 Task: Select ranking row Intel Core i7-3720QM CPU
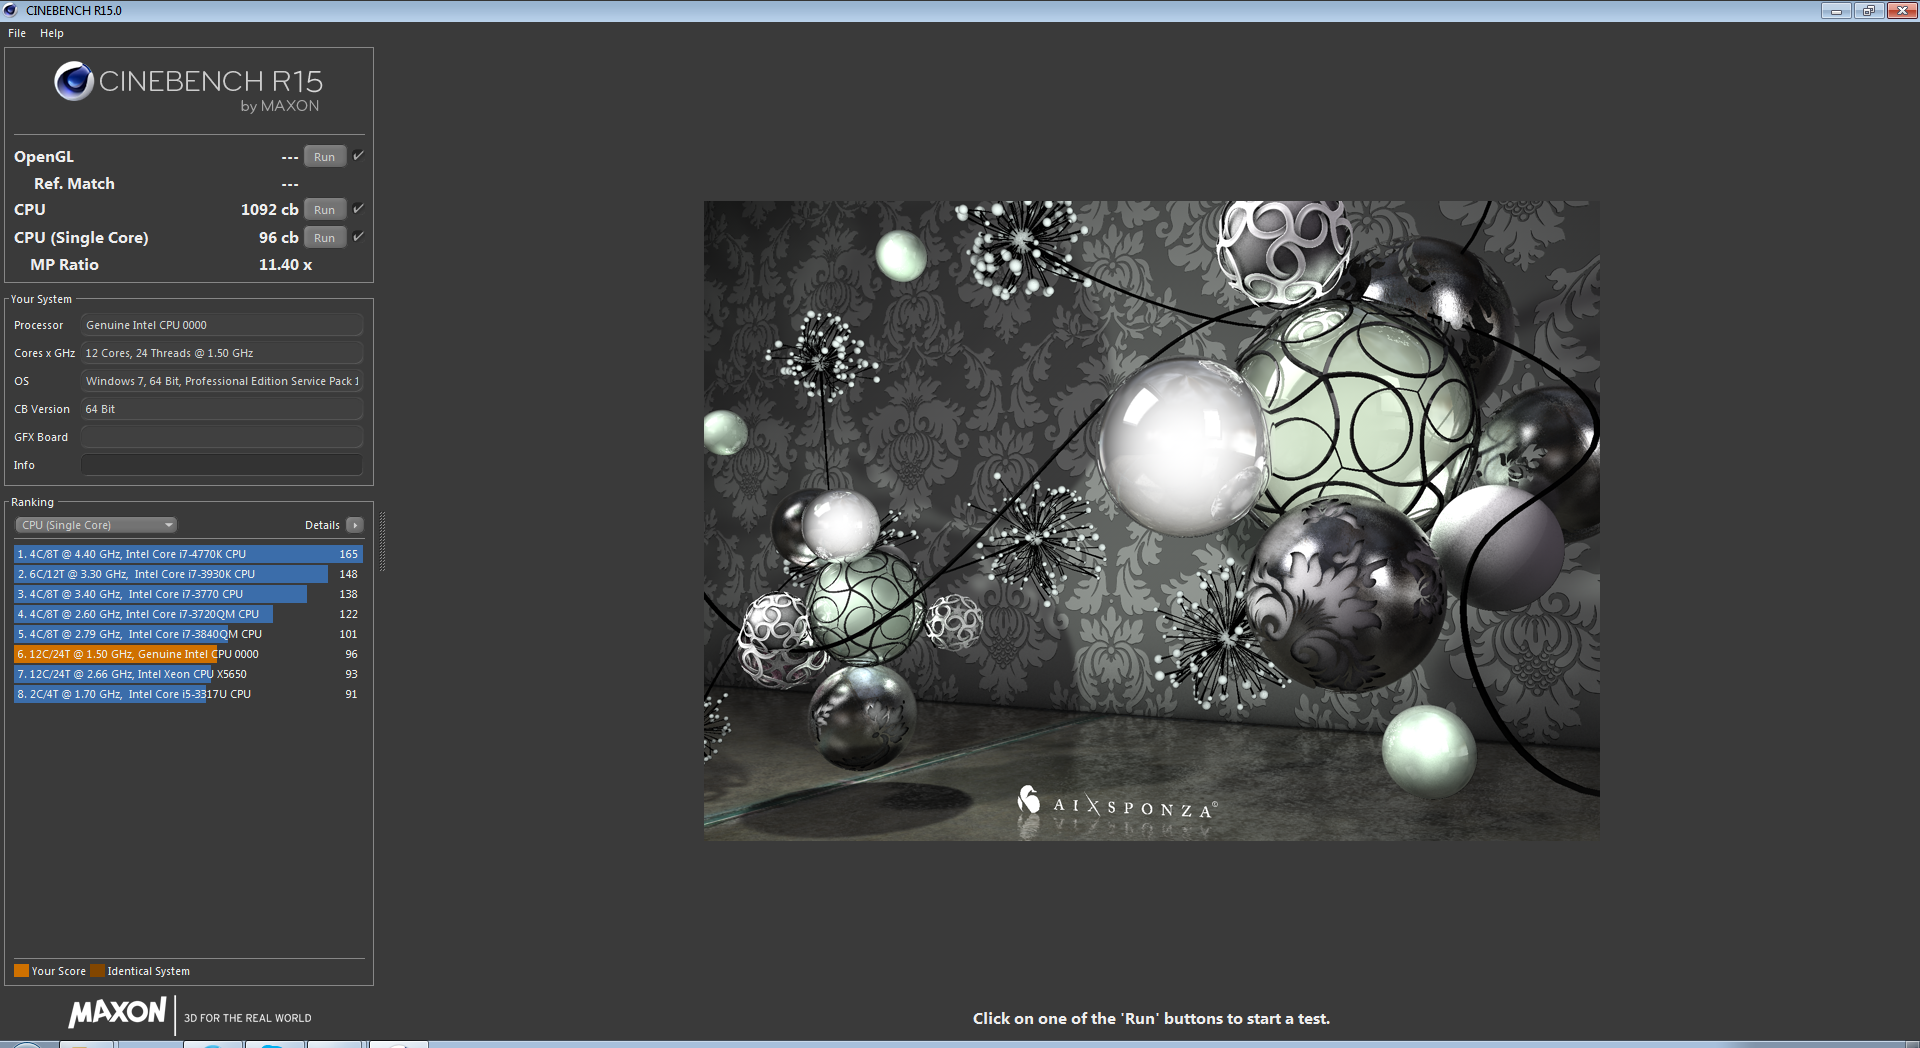(x=188, y=614)
